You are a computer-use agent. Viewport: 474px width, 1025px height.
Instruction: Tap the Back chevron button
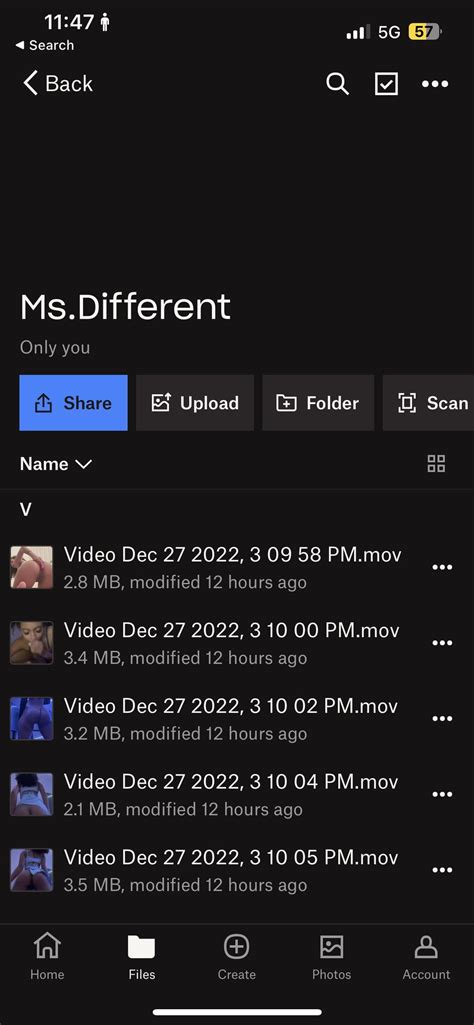[58, 84]
